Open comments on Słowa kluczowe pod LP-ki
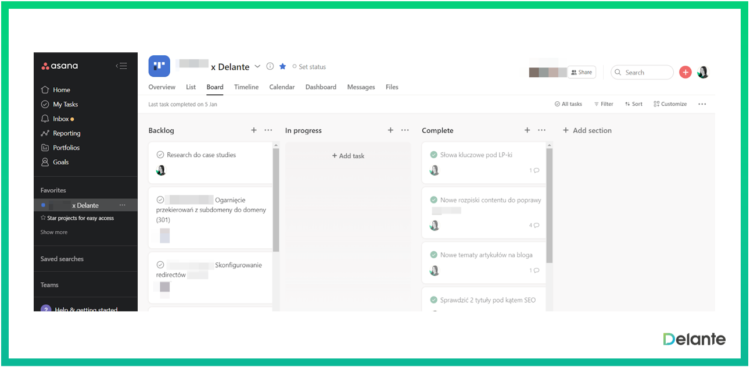 coord(534,170)
